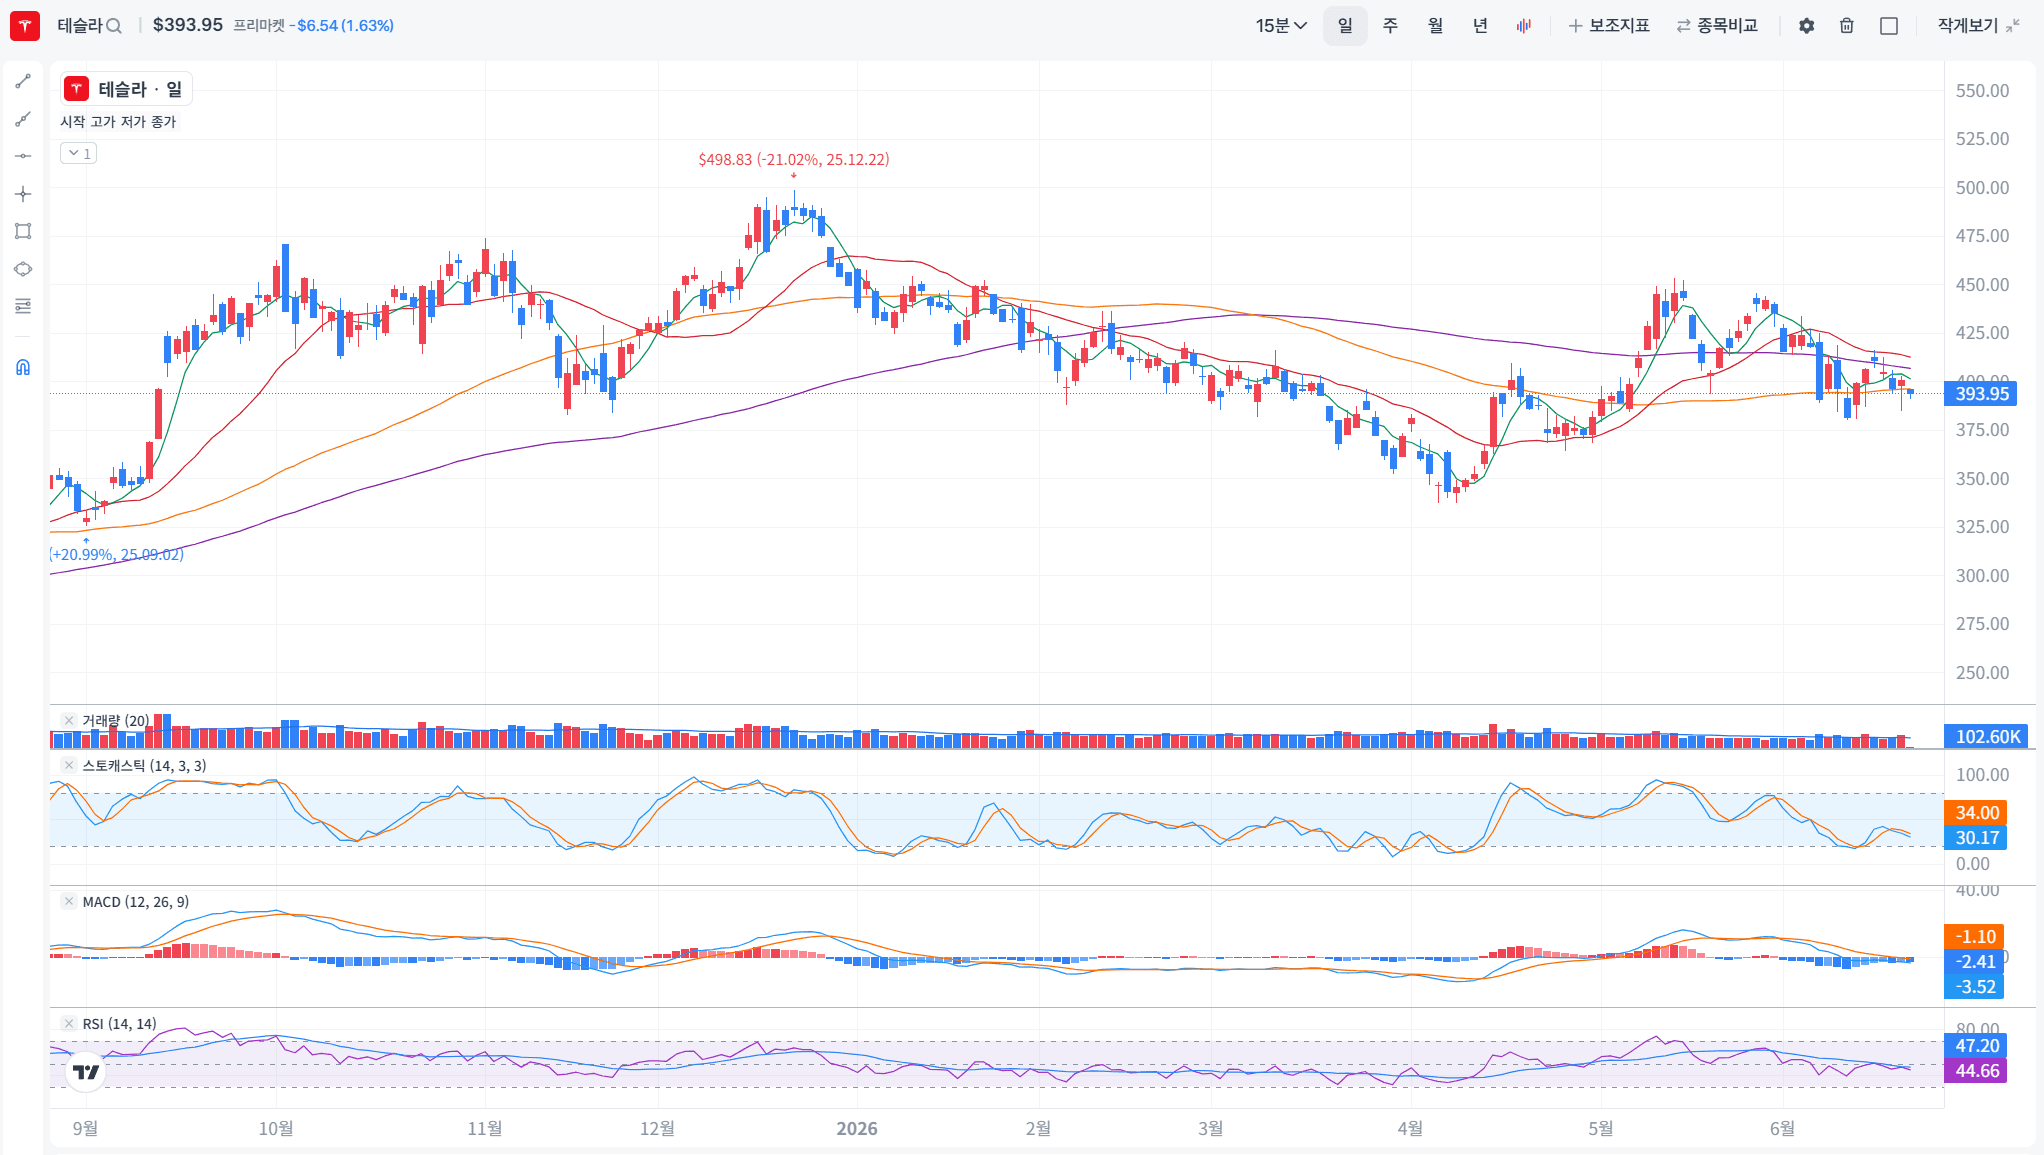The width and height of the screenshot is (2044, 1155).
Task: Open the stock search magnifier
Action: click(114, 26)
